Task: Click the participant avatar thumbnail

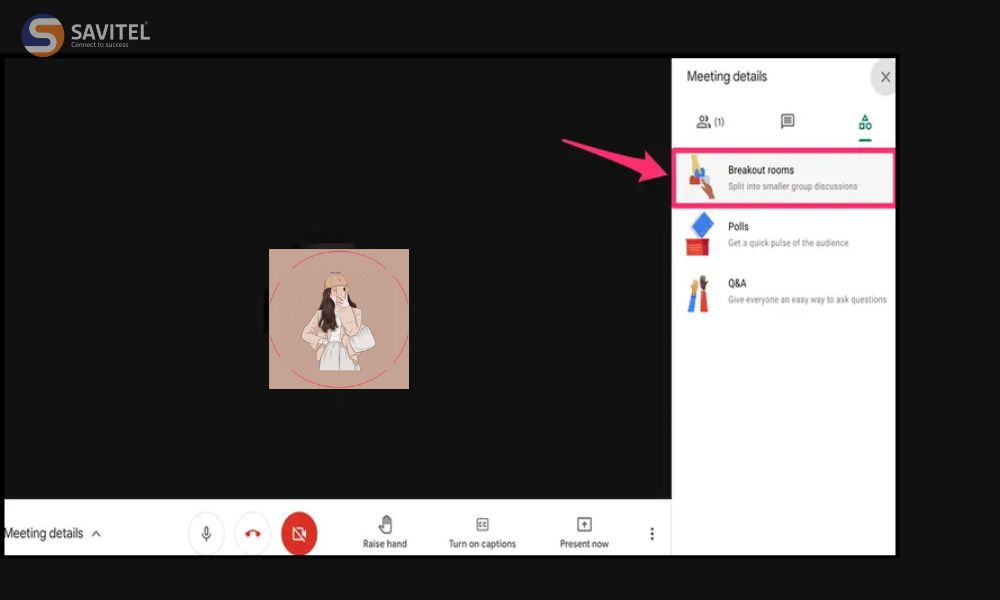Action: [x=339, y=319]
